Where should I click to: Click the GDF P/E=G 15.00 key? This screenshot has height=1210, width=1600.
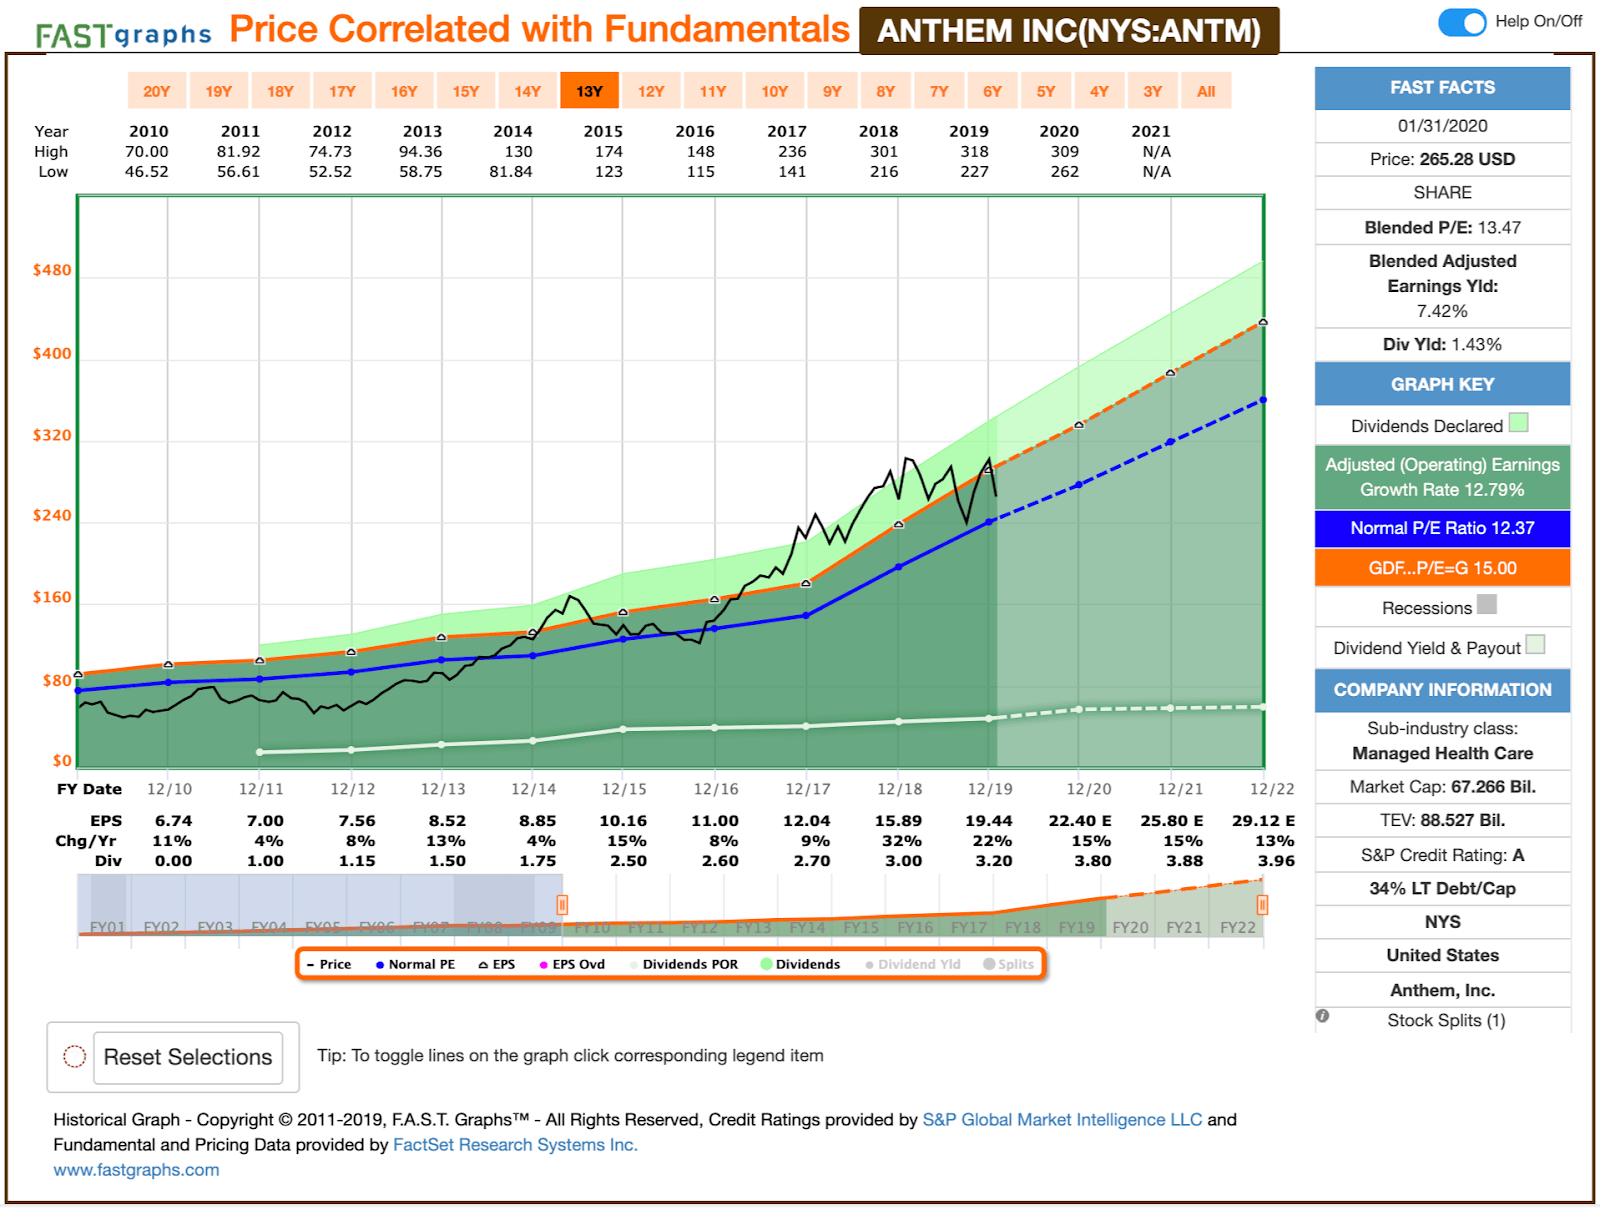1442,568
